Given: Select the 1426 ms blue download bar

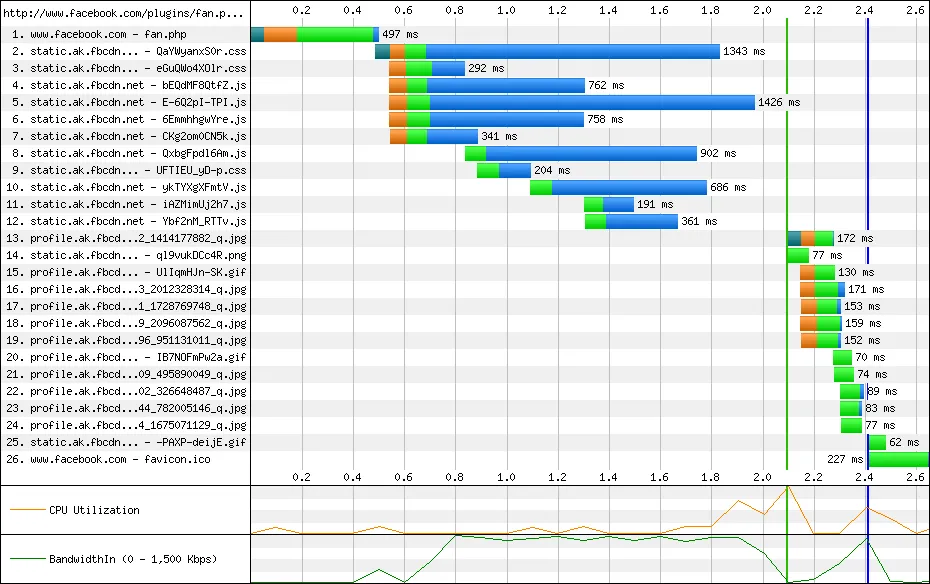Looking at the screenshot, I should click(x=592, y=102).
